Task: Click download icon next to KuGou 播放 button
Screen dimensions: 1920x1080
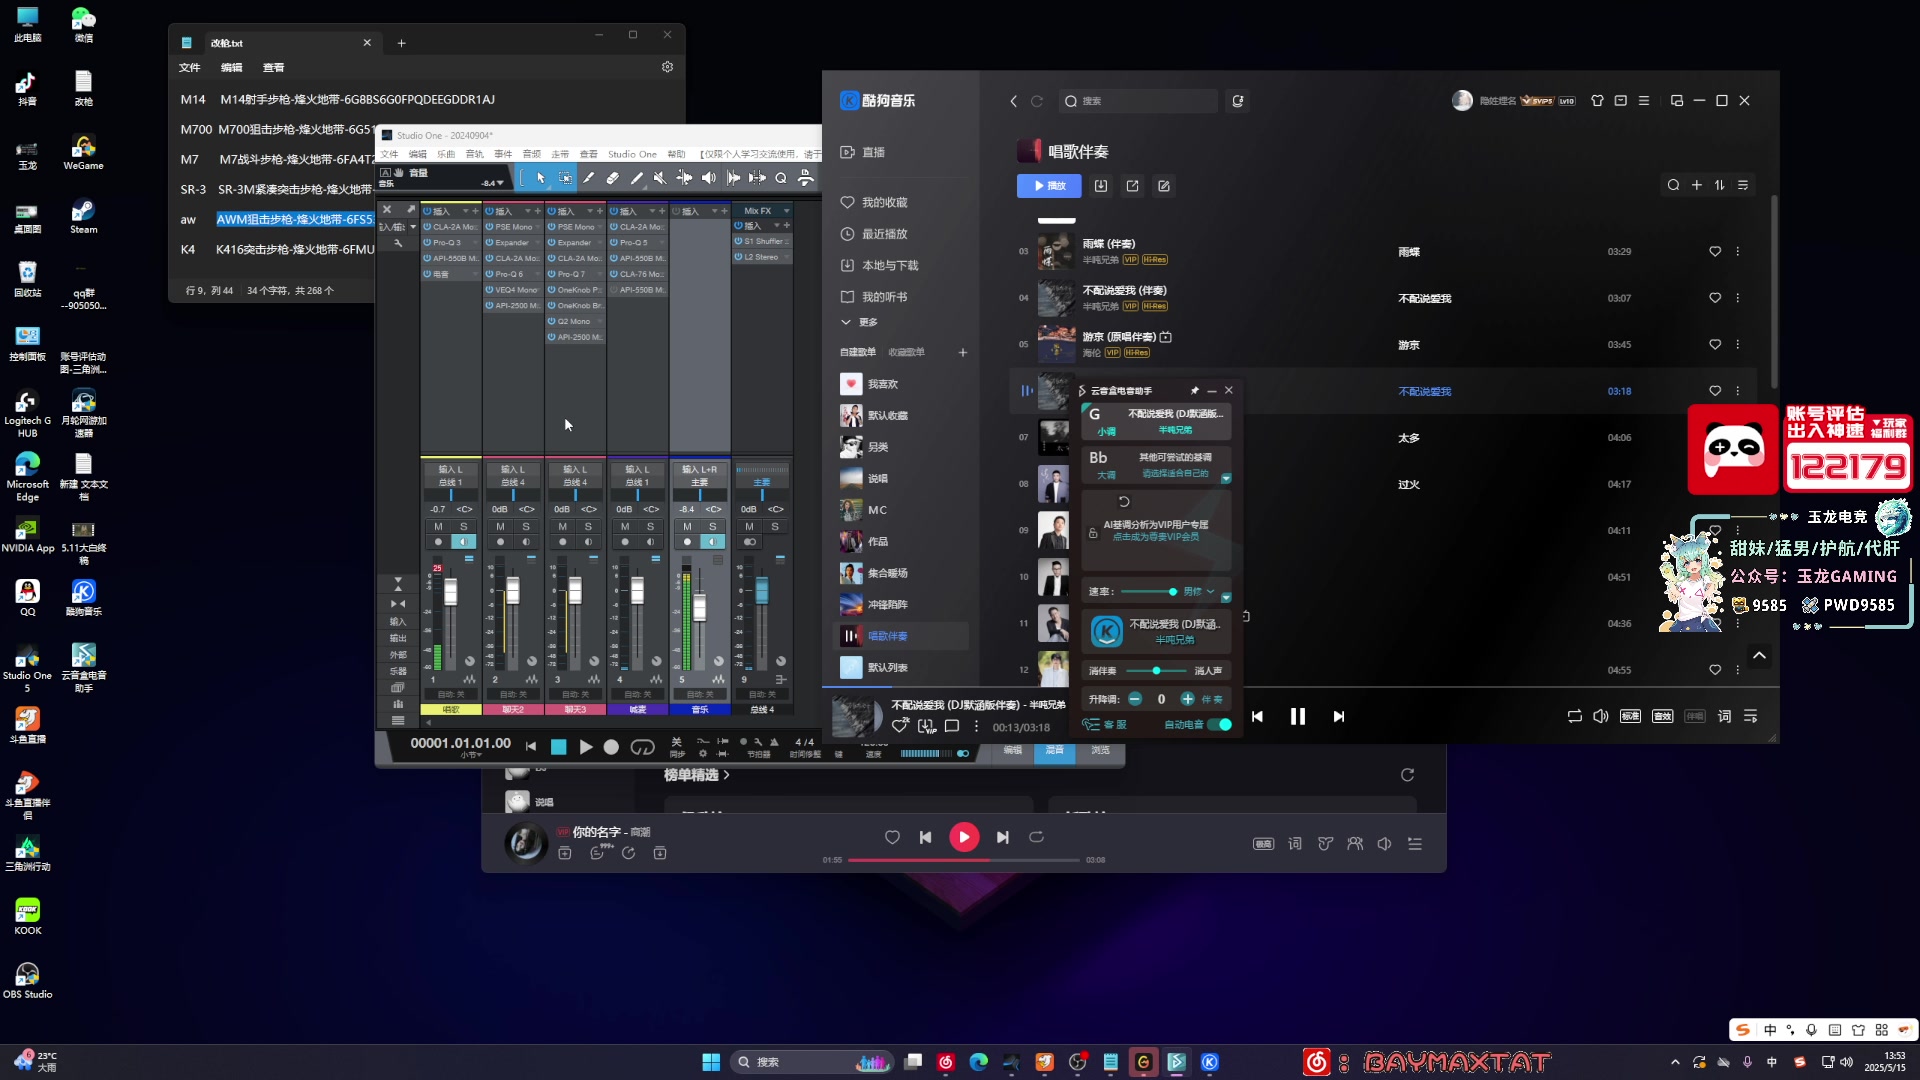Action: (1101, 186)
